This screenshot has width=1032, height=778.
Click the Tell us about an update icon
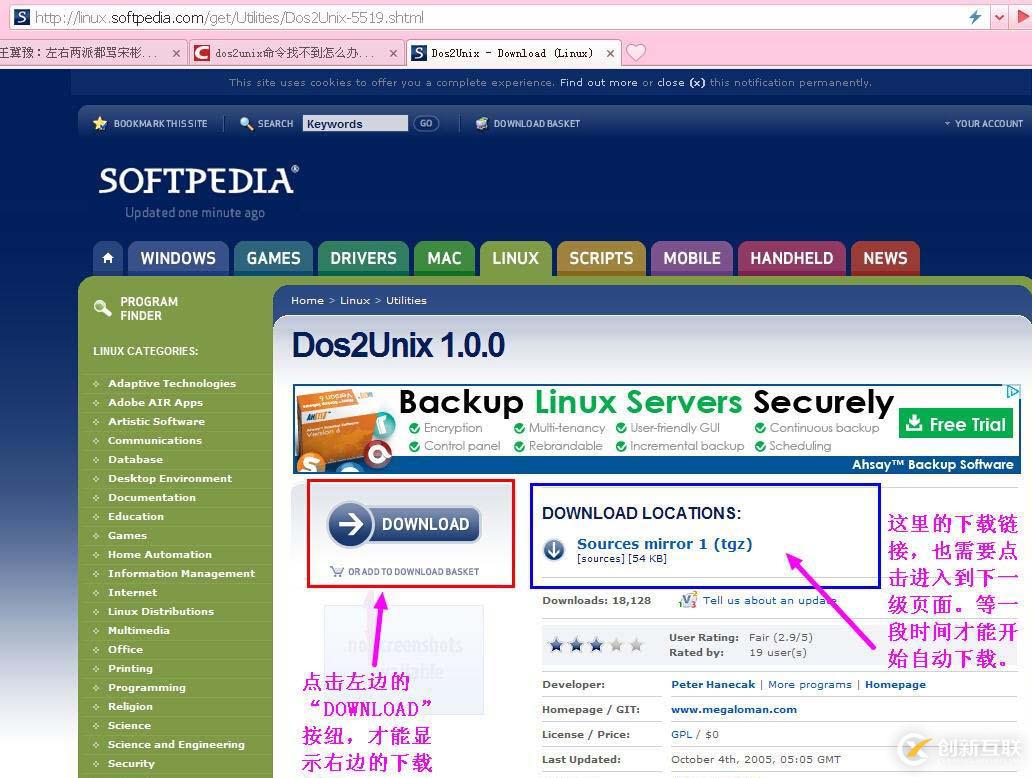[688, 600]
